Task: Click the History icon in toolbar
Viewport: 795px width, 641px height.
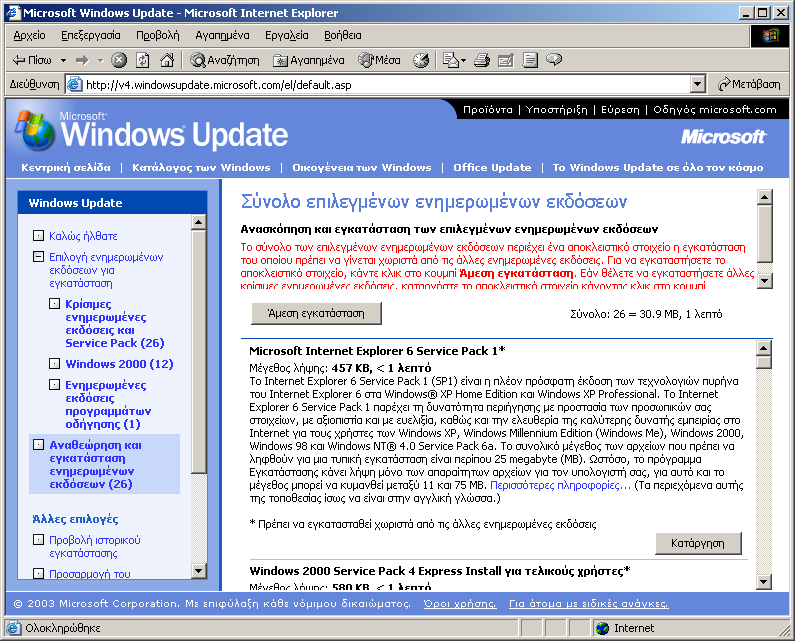Action: (x=421, y=60)
